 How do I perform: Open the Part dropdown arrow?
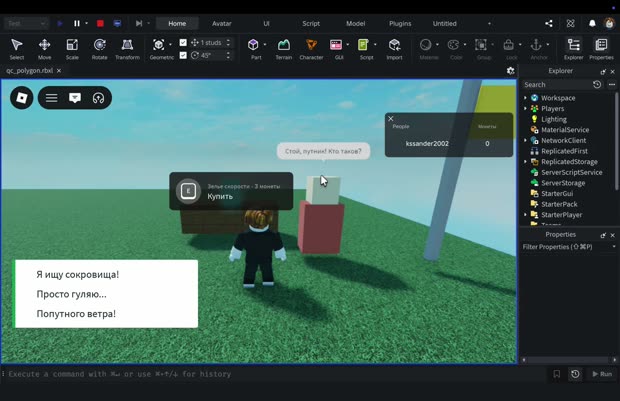(265, 45)
